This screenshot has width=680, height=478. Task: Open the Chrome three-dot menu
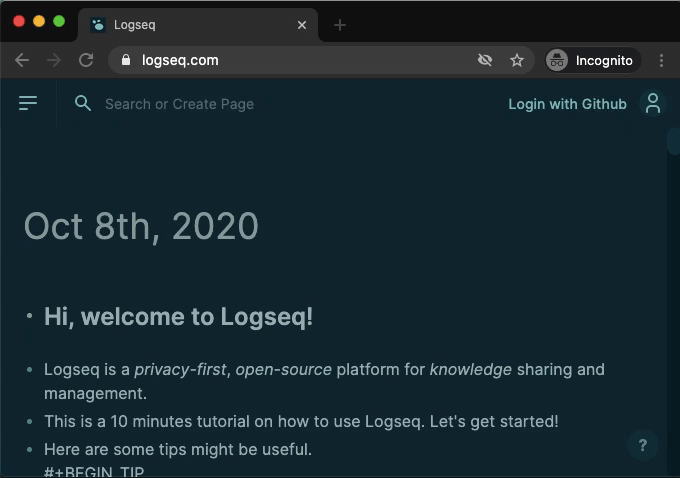pos(661,60)
